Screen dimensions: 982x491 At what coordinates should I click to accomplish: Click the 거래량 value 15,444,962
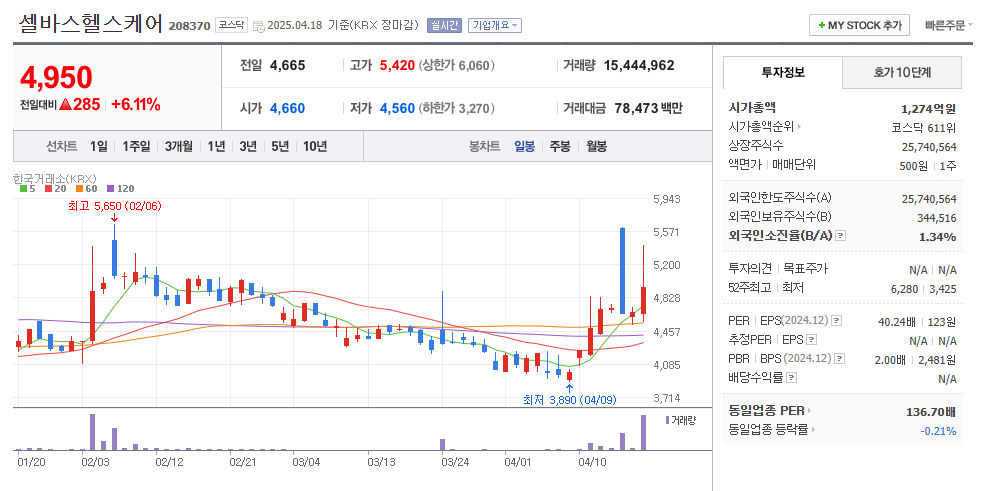[x=639, y=65]
